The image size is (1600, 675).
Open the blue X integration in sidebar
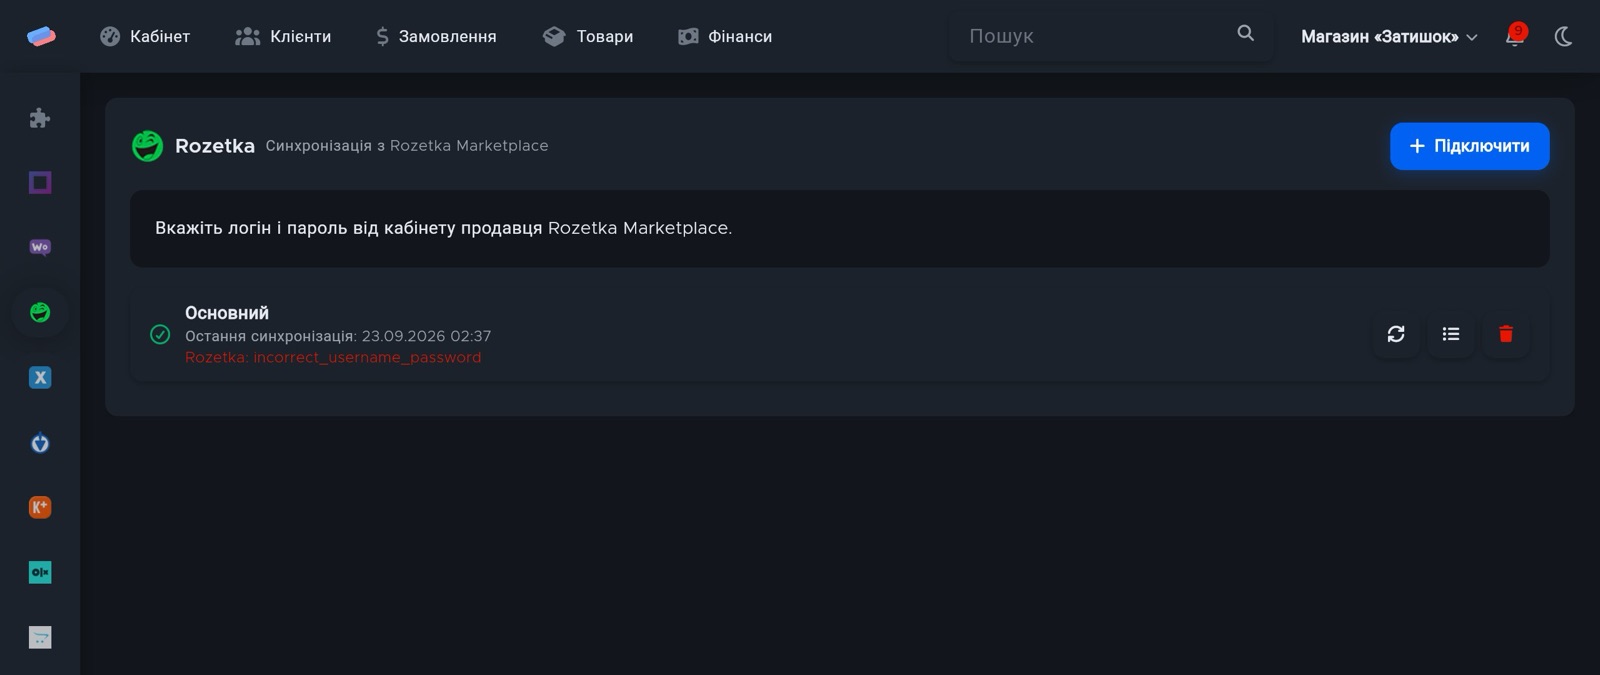tap(40, 377)
